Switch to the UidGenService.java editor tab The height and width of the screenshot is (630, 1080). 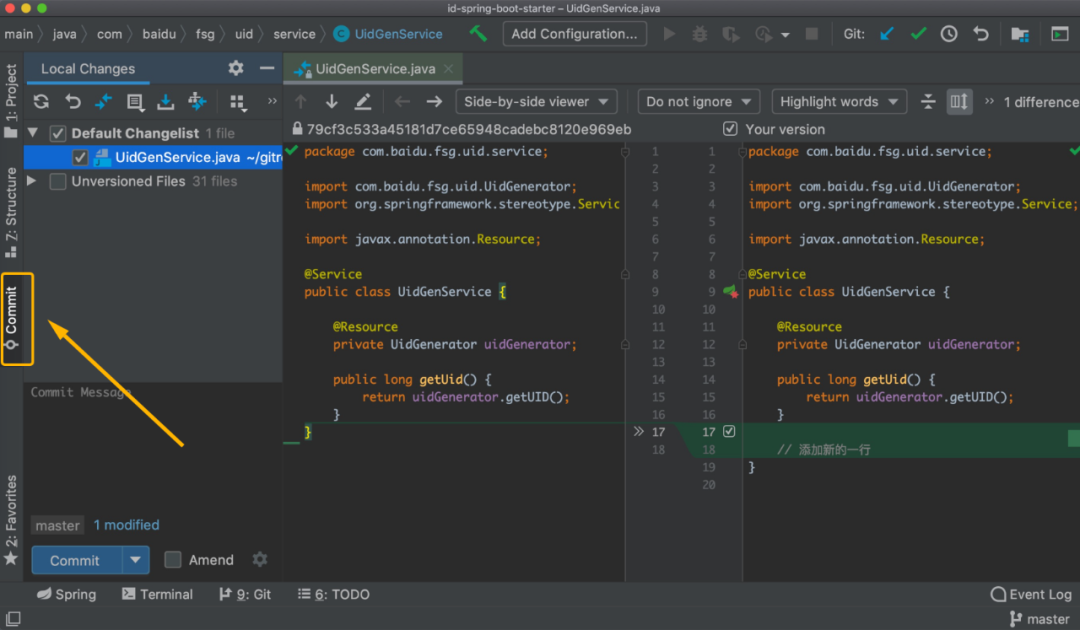pyautogui.click(x=373, y=70)
